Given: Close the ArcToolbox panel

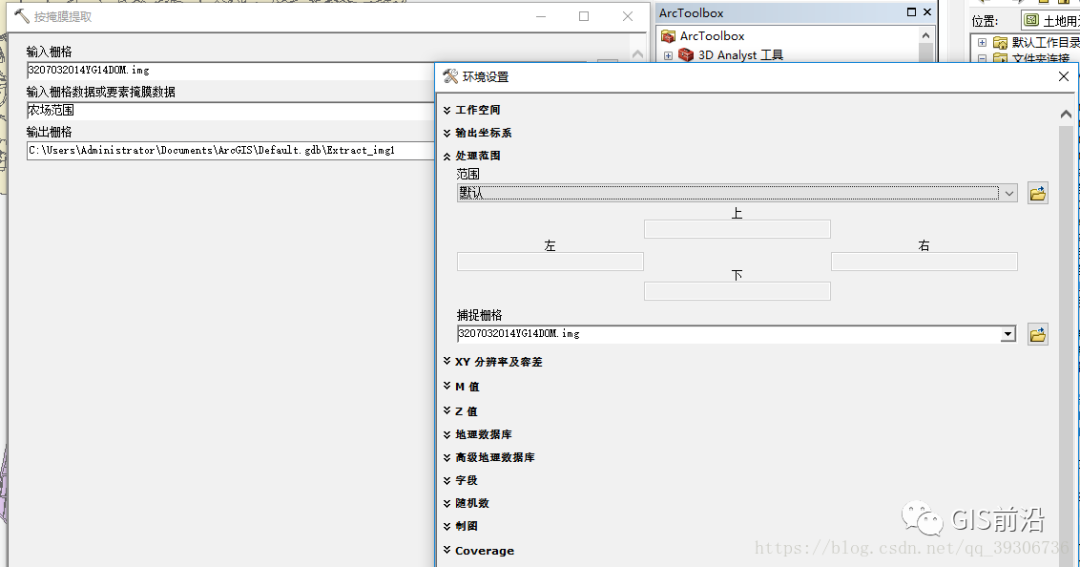Looking at the screenshot, I should point(927,12).
